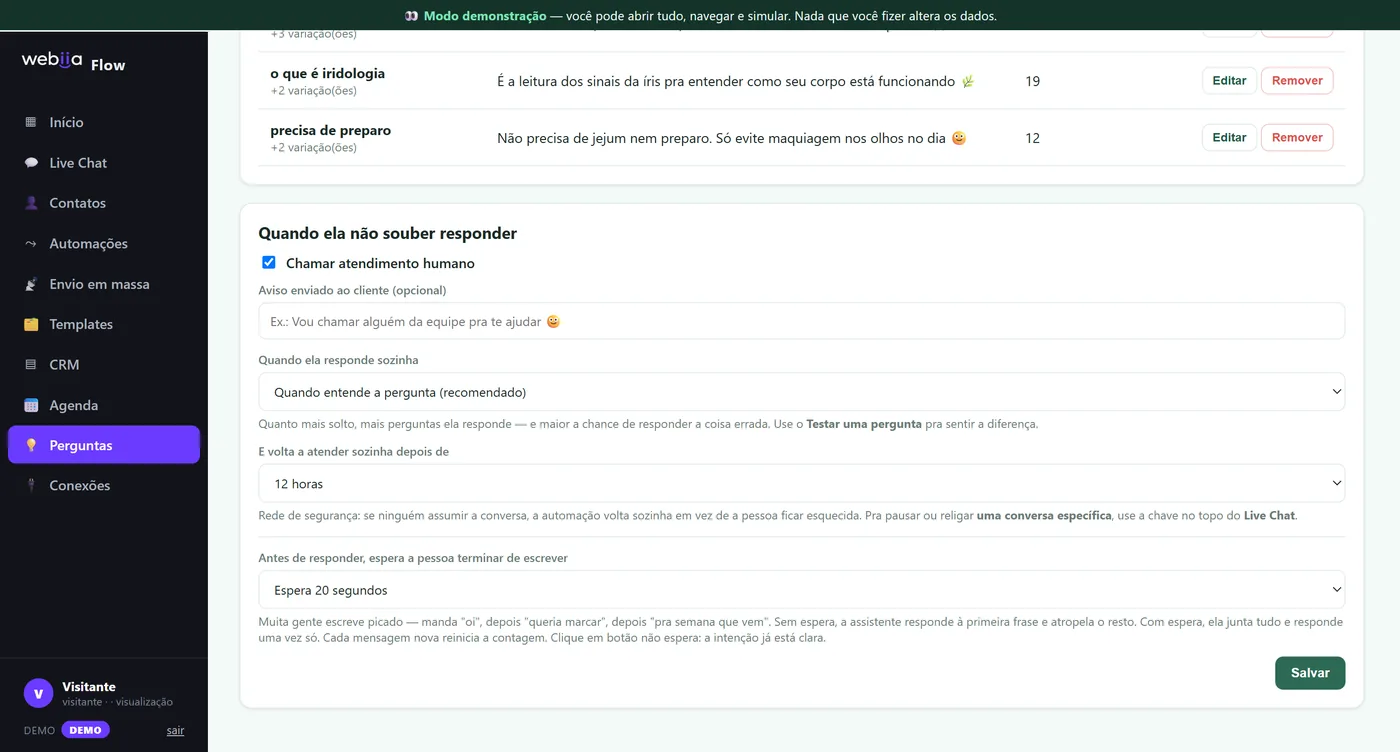Remove the 'precisa de preparo' question
The height and width of the screenshot is (752, 1400).
coord(1297,138)
